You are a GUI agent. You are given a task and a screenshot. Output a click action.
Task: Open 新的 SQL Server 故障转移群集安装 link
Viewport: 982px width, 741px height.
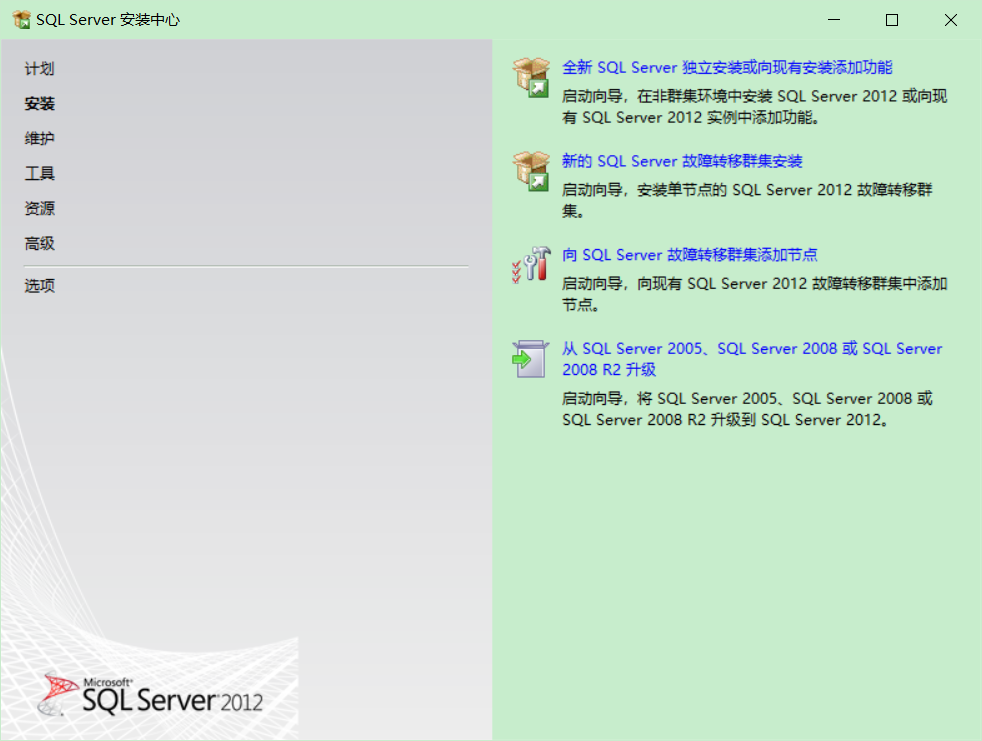coord(682,161)
